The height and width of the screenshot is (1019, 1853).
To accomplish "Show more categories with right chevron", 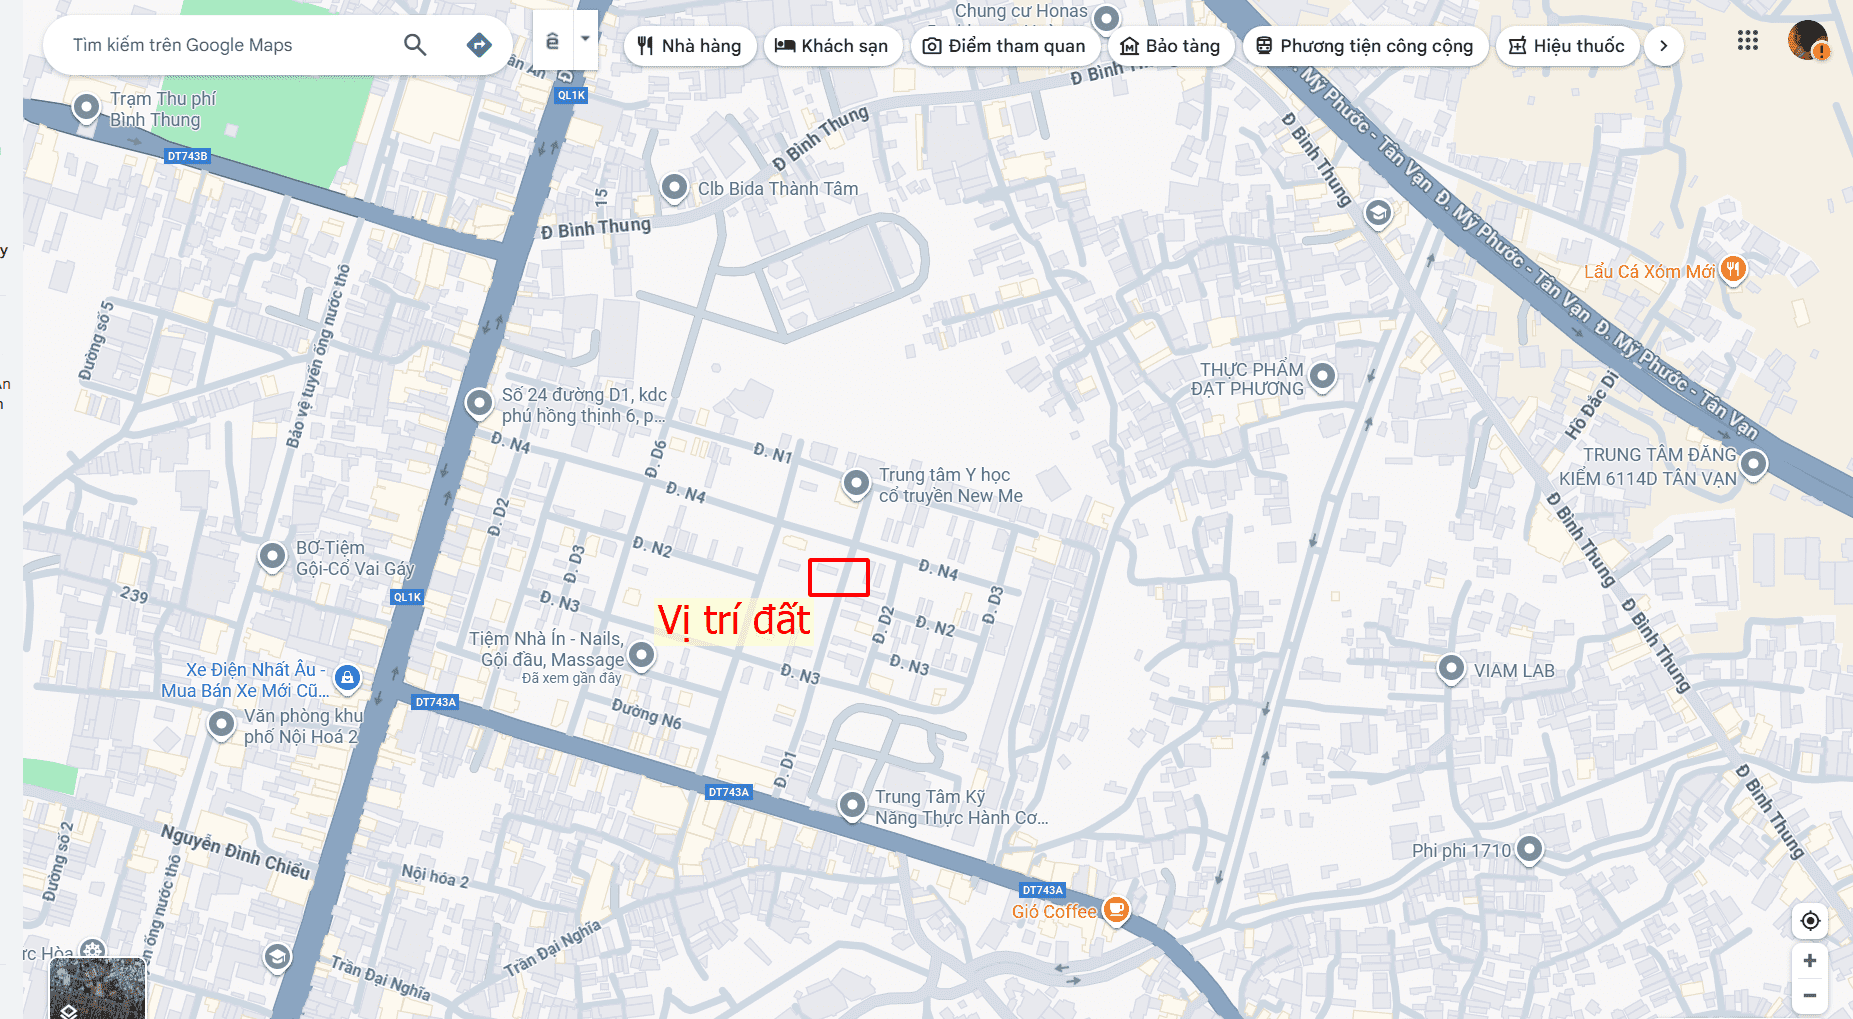I will click(1664, 46).
